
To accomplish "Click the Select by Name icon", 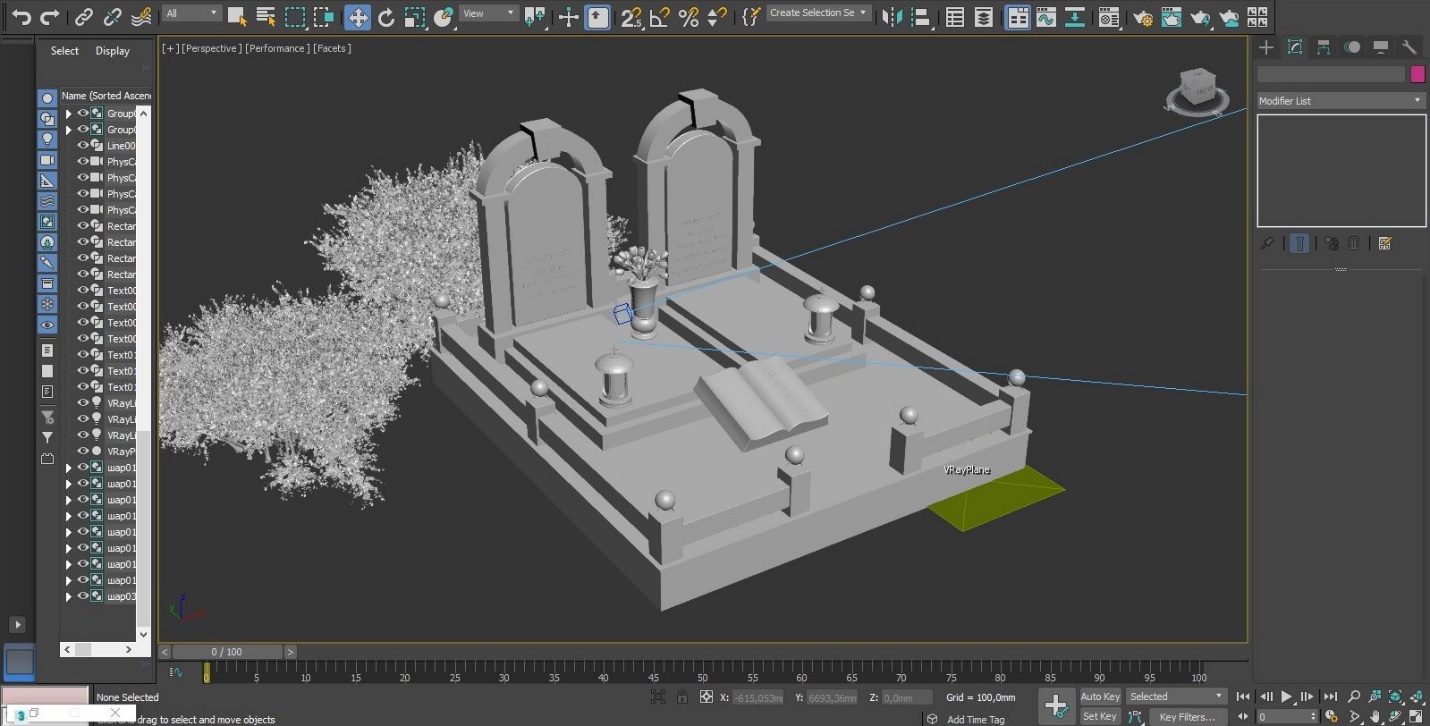I will click(x=266, y=16).
